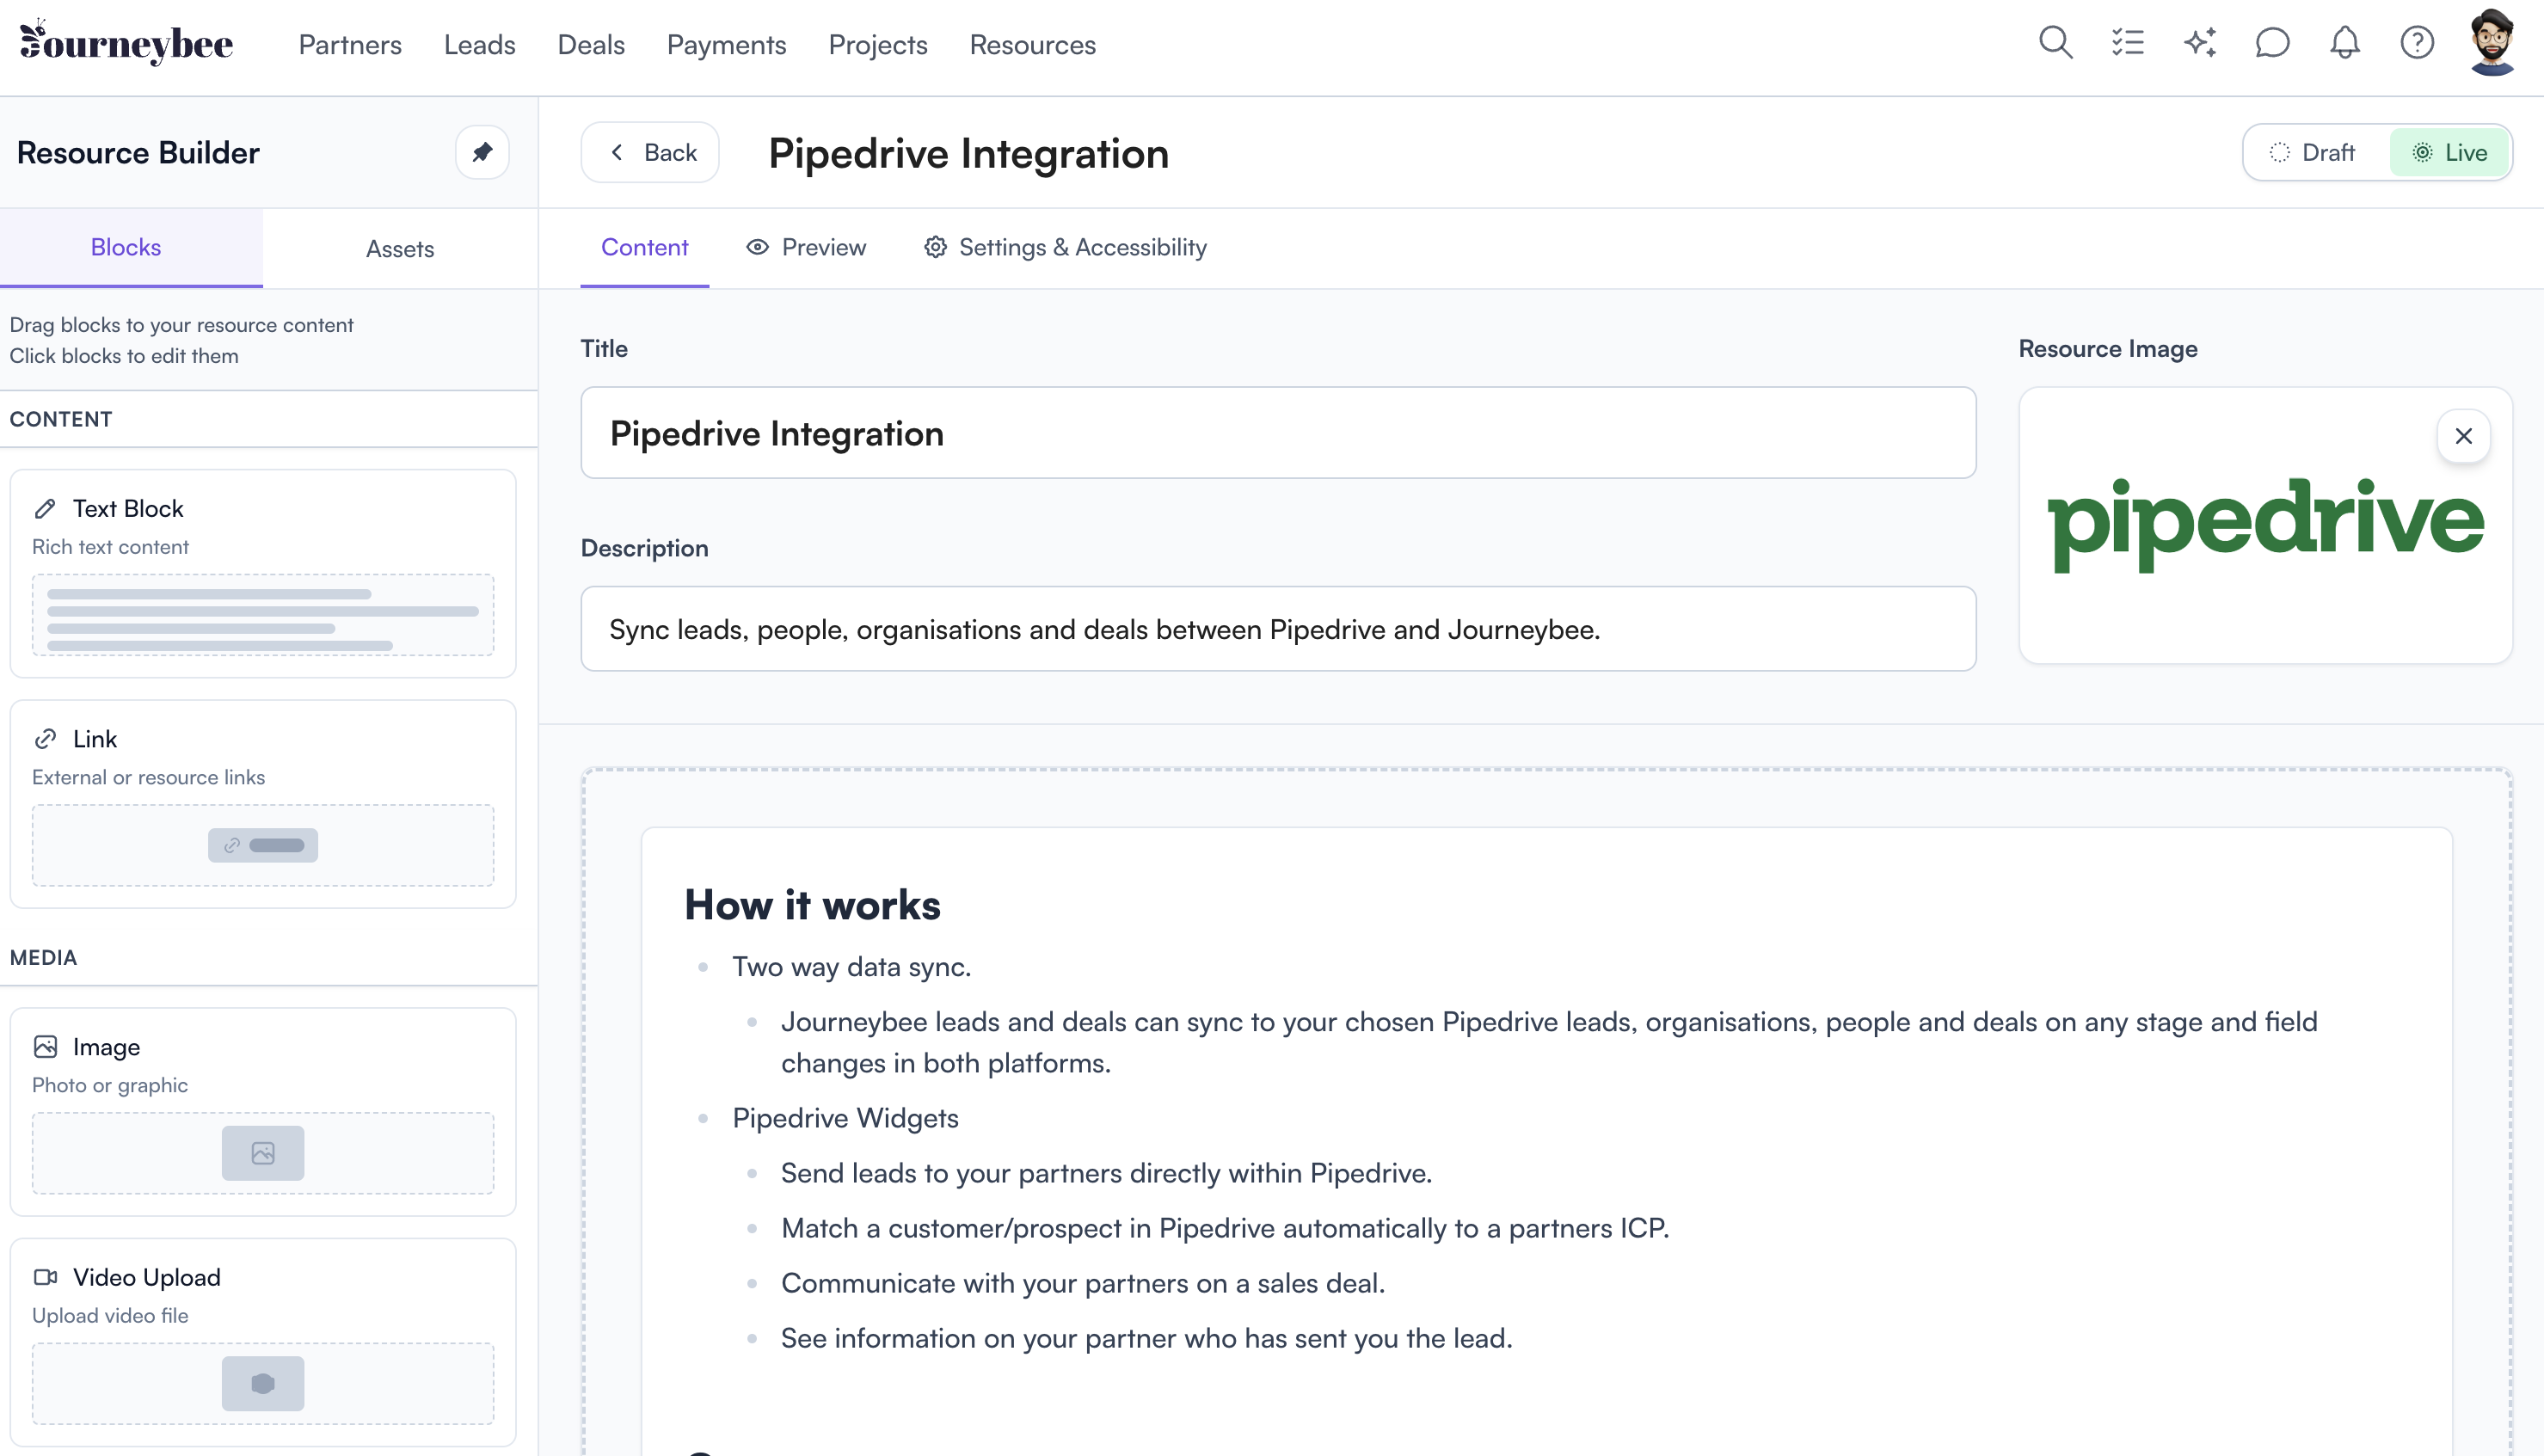Screen dimensions: 2544x1456
Task: Set resource status to Live
Action: pos(2450,152)
